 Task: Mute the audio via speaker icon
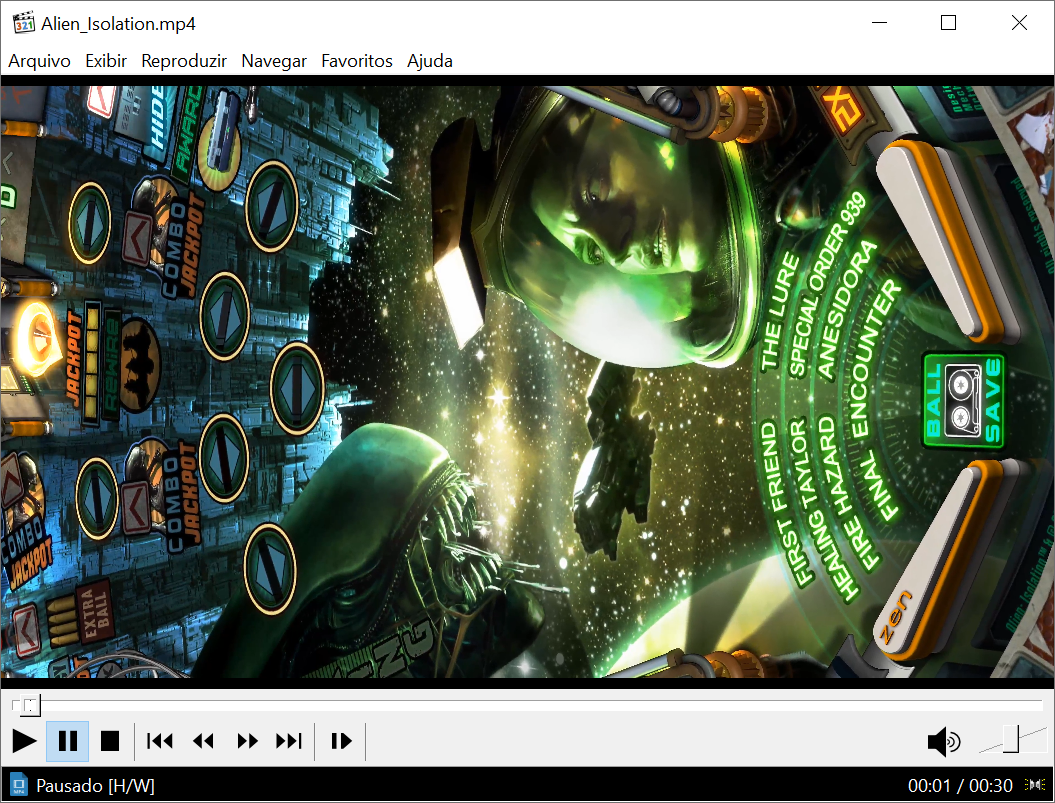[x=944, y=742]
